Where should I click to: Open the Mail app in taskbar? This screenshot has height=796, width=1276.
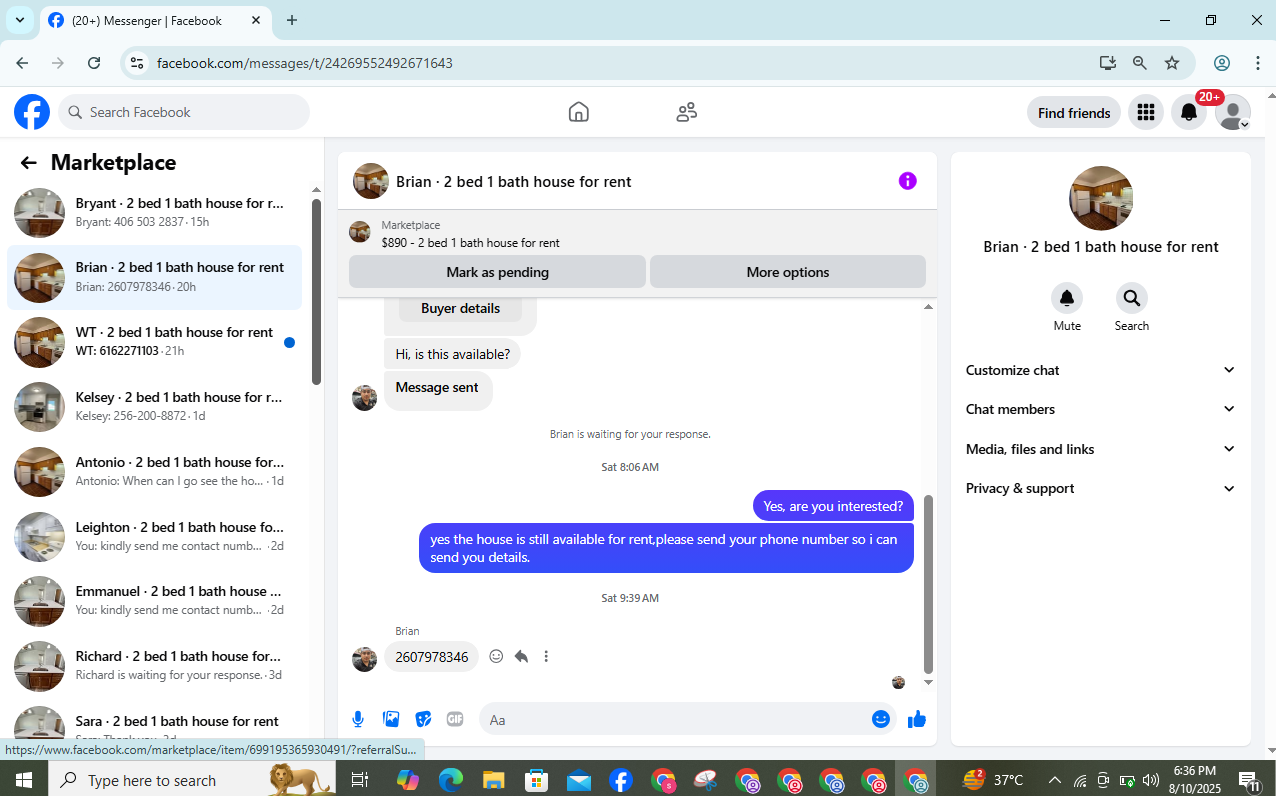point(578,780)
